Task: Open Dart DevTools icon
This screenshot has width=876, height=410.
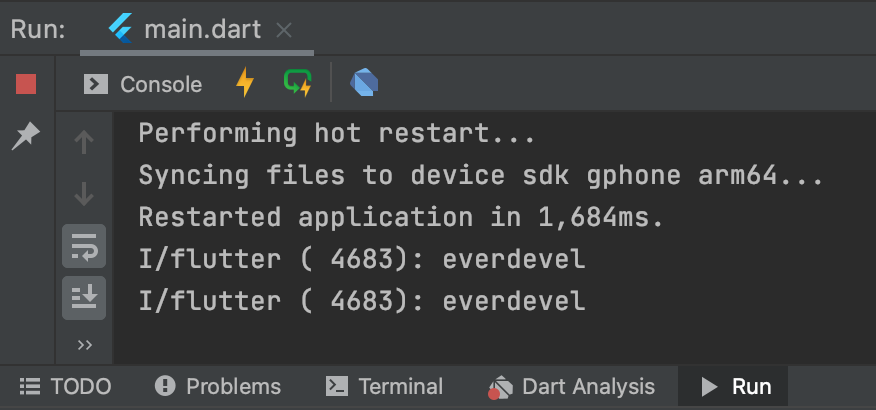Action: click(364, 83)
